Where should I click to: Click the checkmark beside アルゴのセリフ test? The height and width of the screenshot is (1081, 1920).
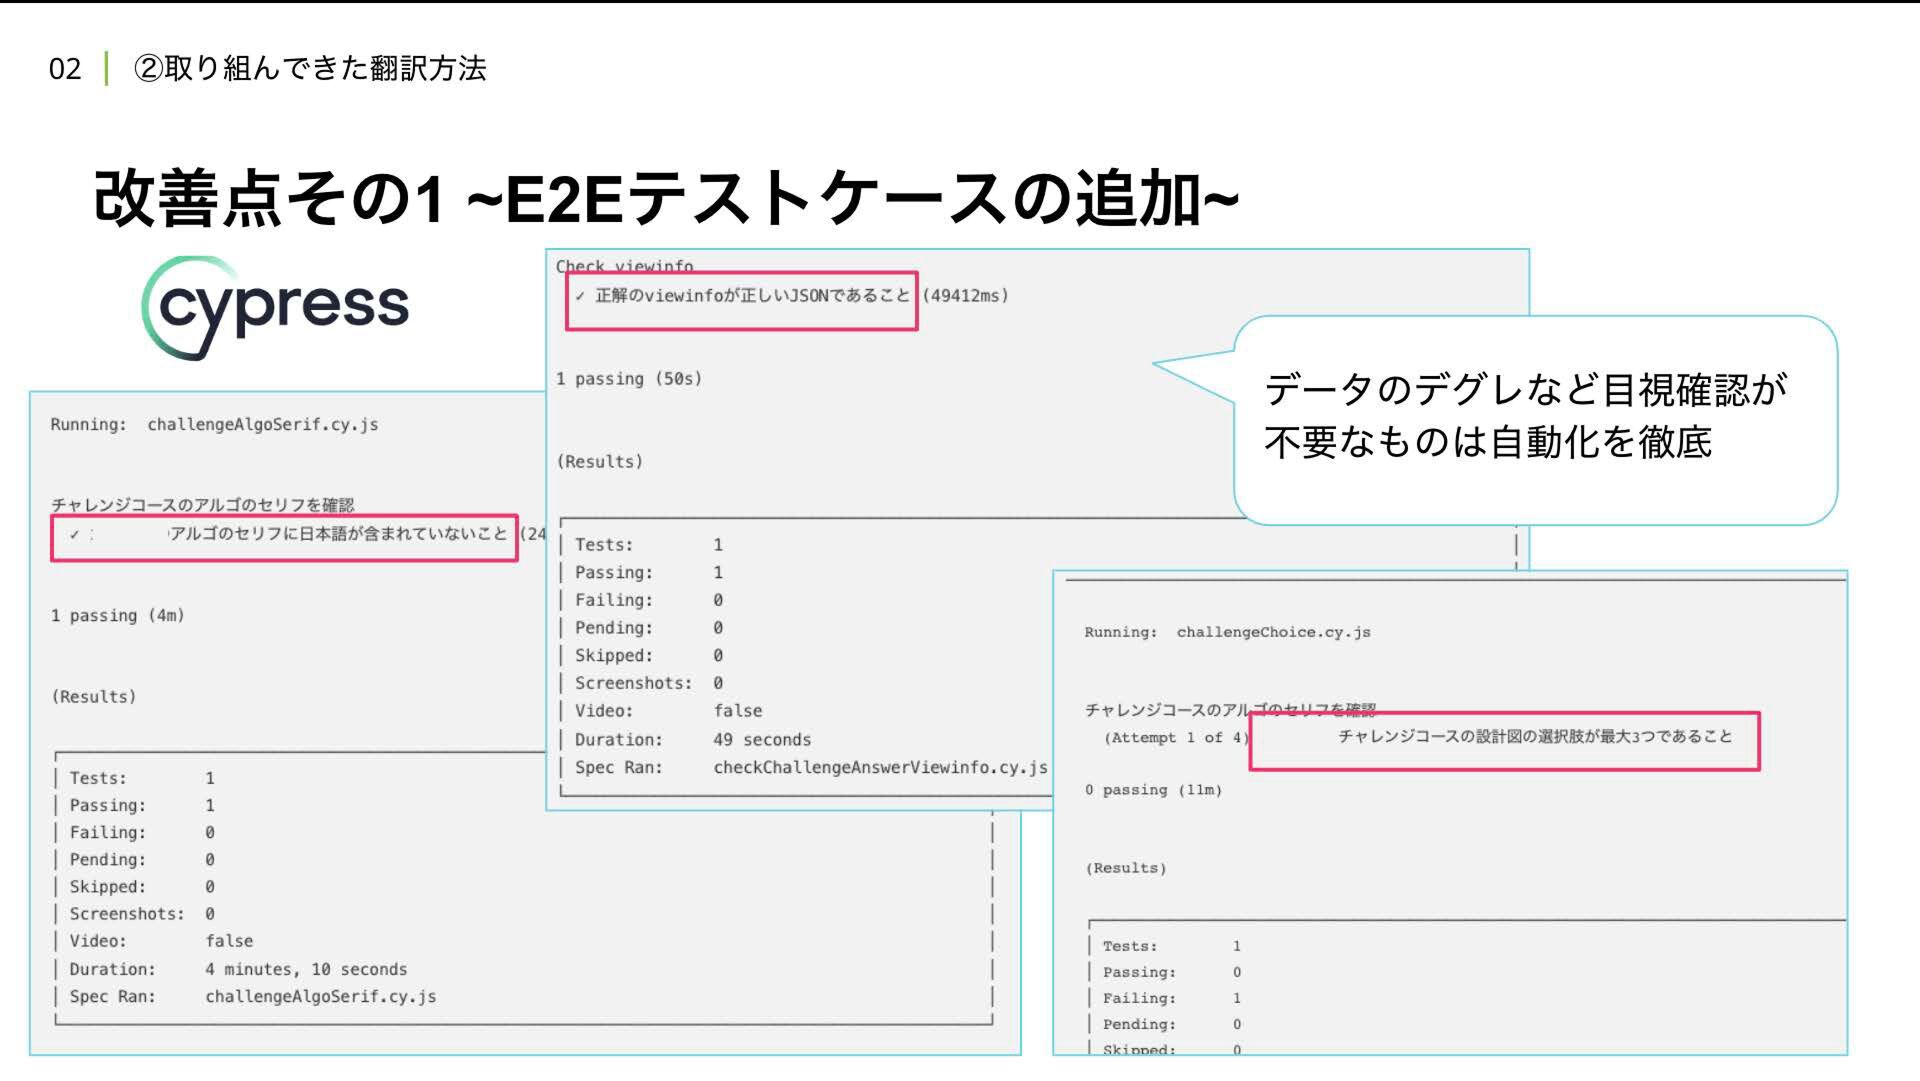[74, 534]
